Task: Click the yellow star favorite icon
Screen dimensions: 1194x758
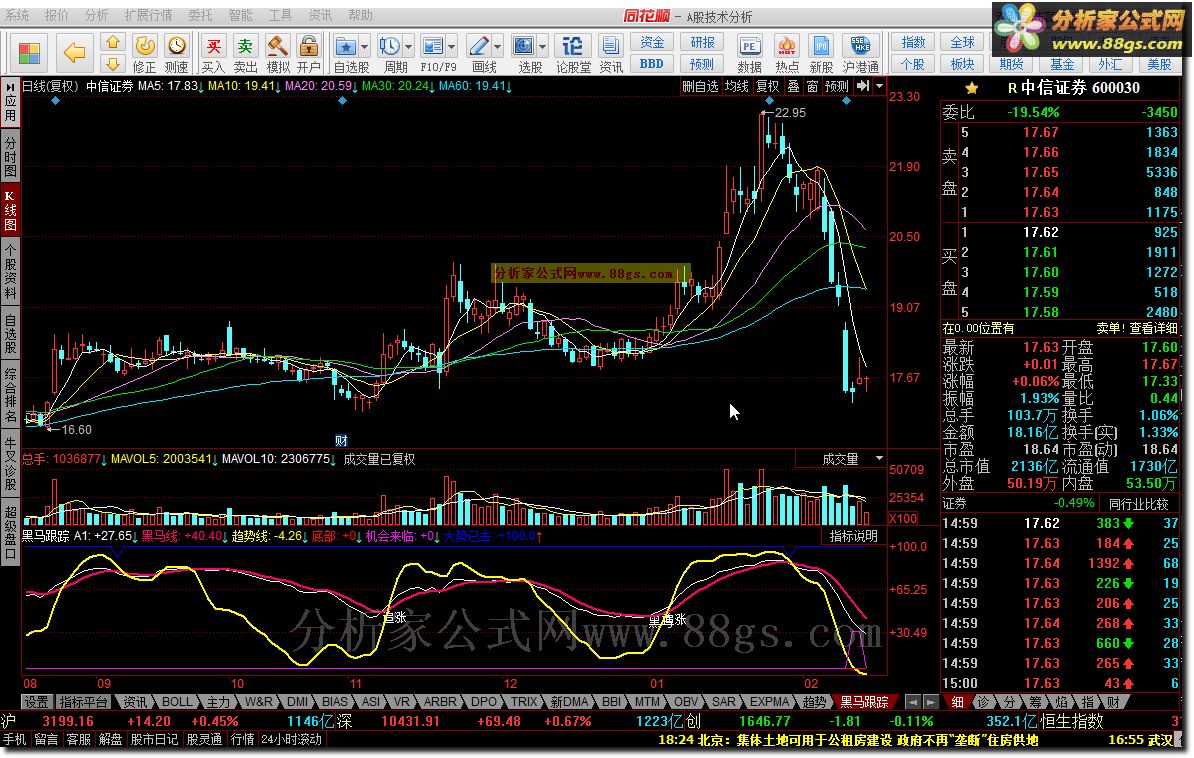Action: [x=972, y=88]
